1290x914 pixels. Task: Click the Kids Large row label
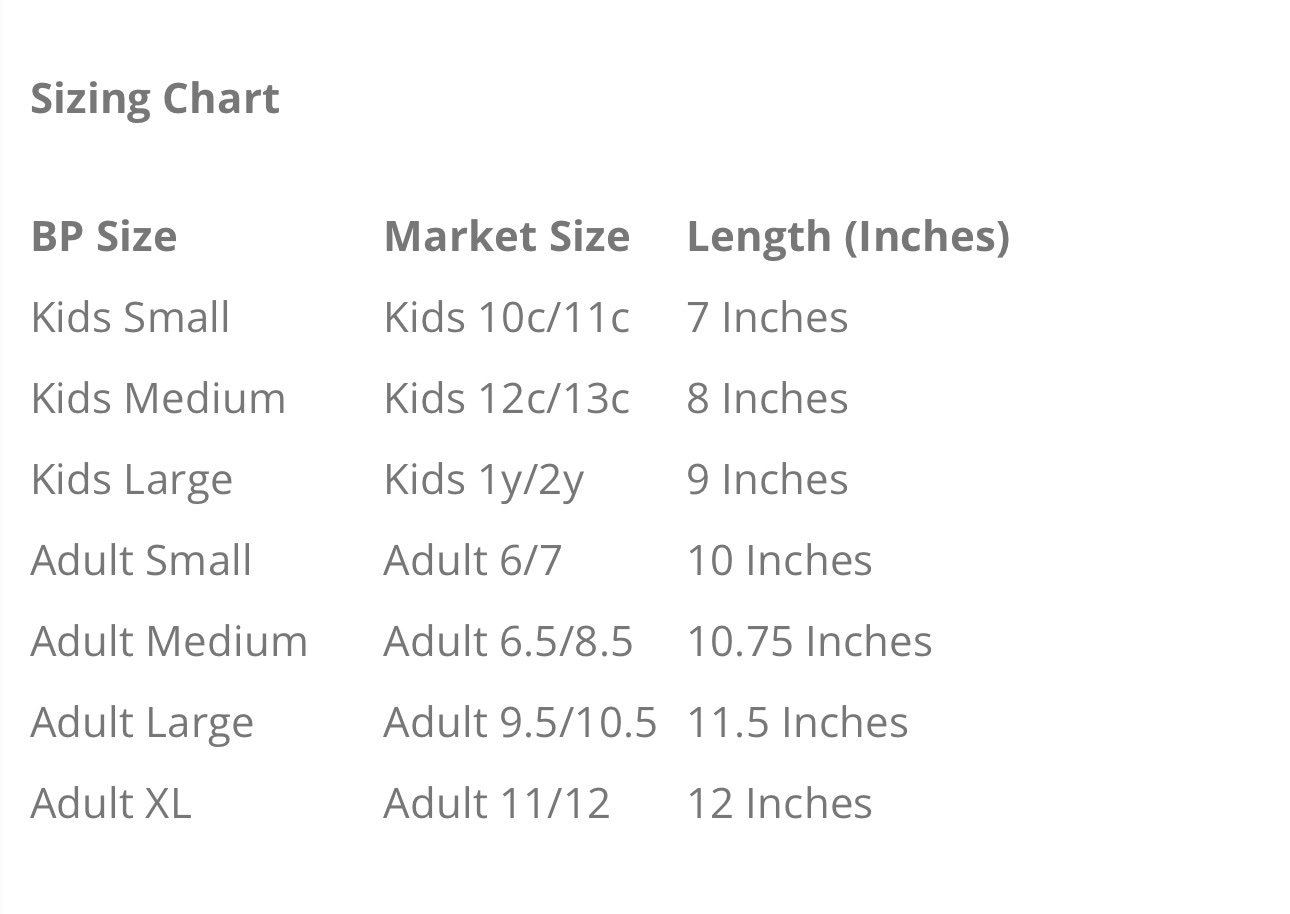[132, 481]
